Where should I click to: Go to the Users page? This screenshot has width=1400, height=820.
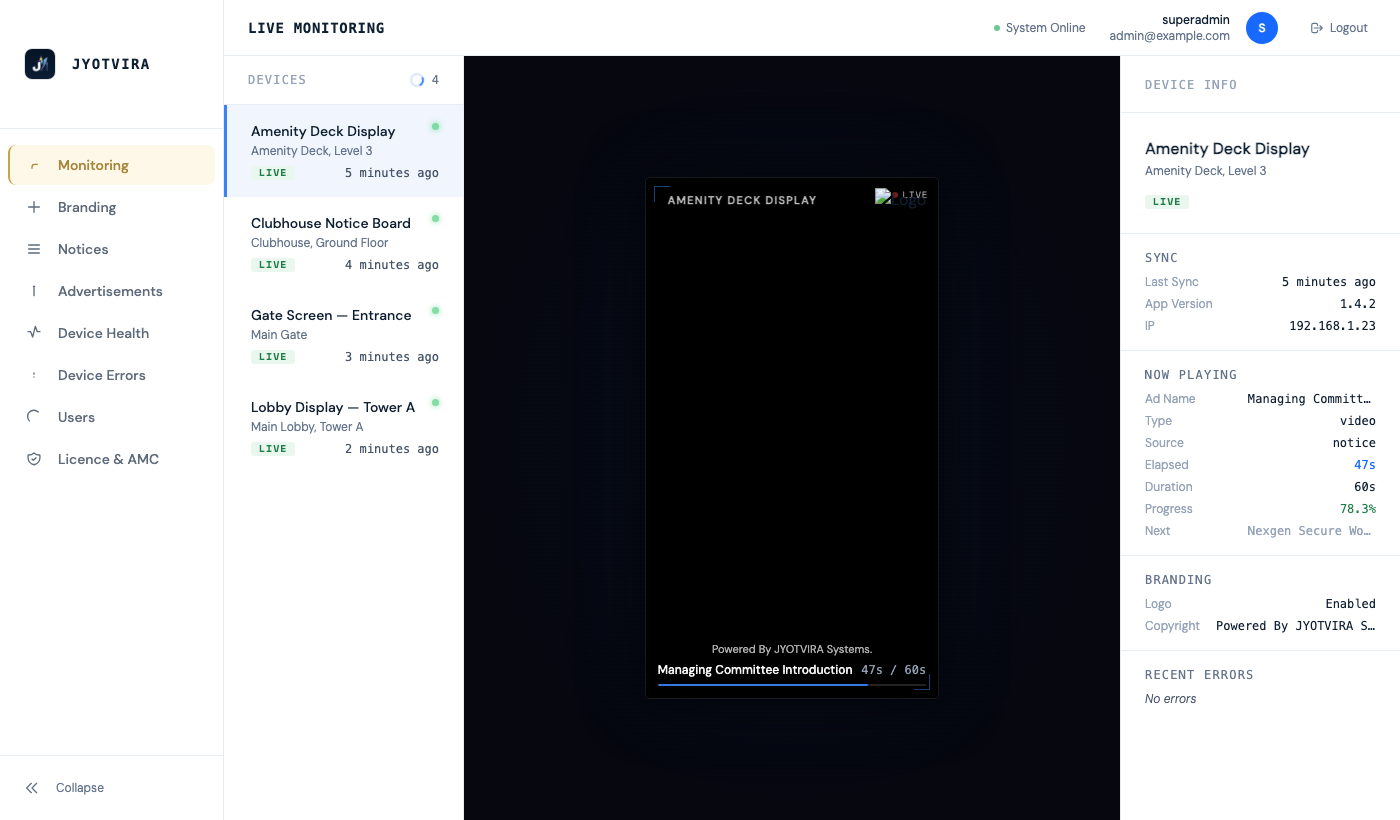point(111,417)
